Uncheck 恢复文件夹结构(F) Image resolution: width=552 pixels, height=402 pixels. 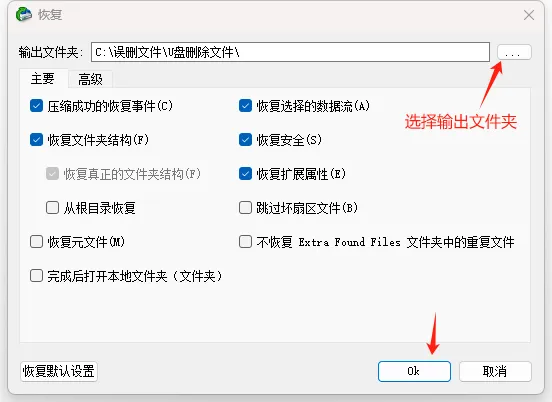pyautogui.click(x=36, y=140)
